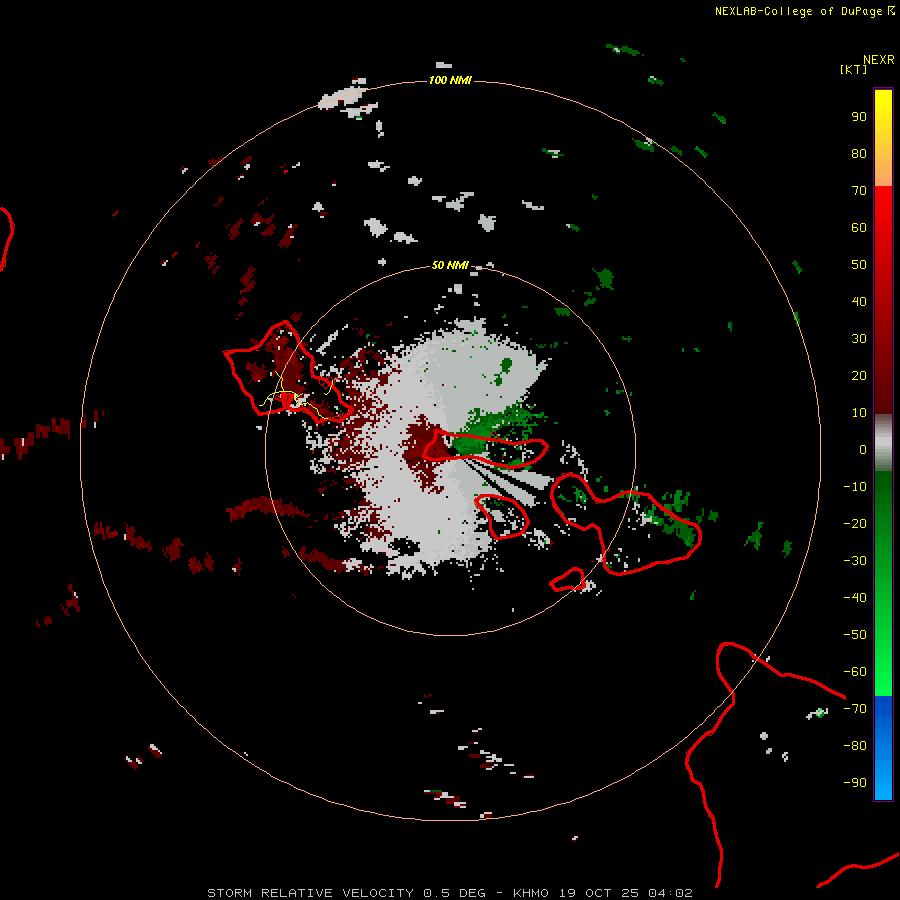The width and height of the screenshot is (900, 900).
Task: Click the 50 value on velocity scale
Action: pos(859,265)
